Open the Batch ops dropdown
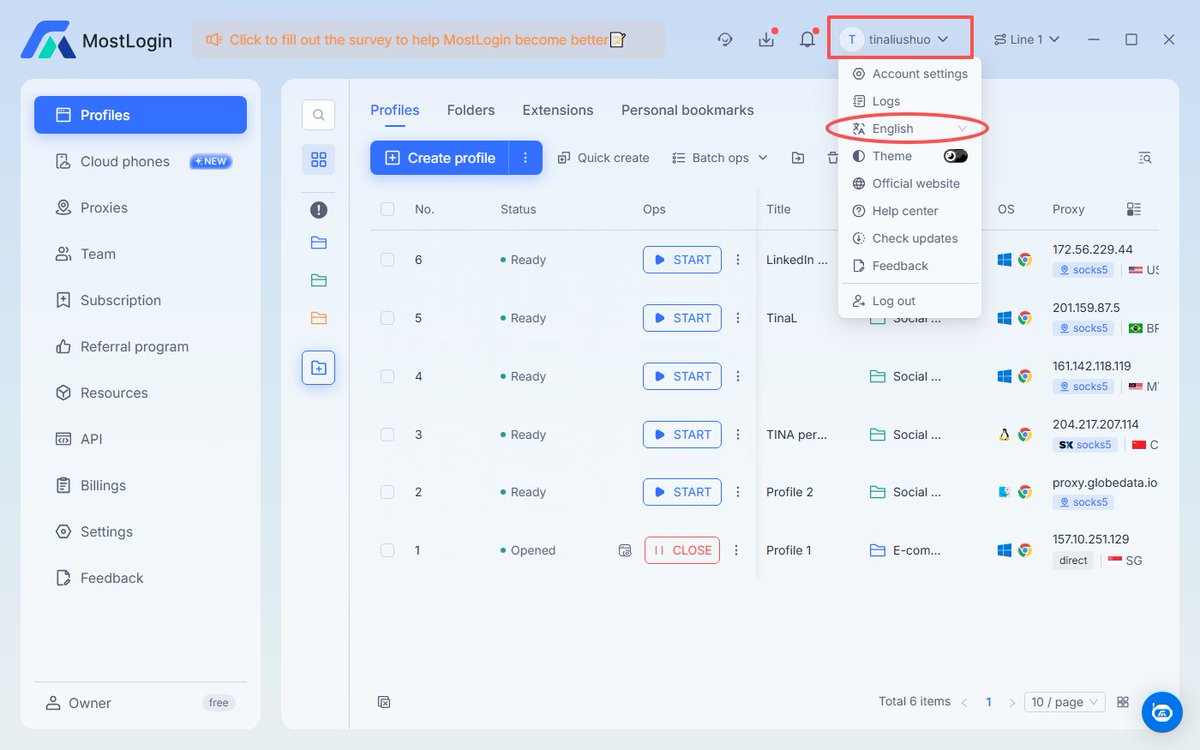Image resolution: width=1200 pixels, height=750 pixels. [720, 158]
